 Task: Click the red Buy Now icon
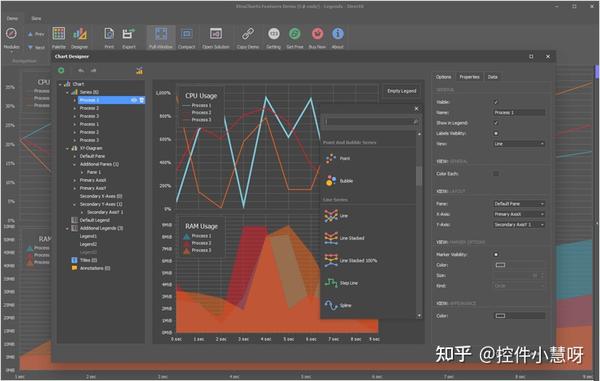pos(317,34)
